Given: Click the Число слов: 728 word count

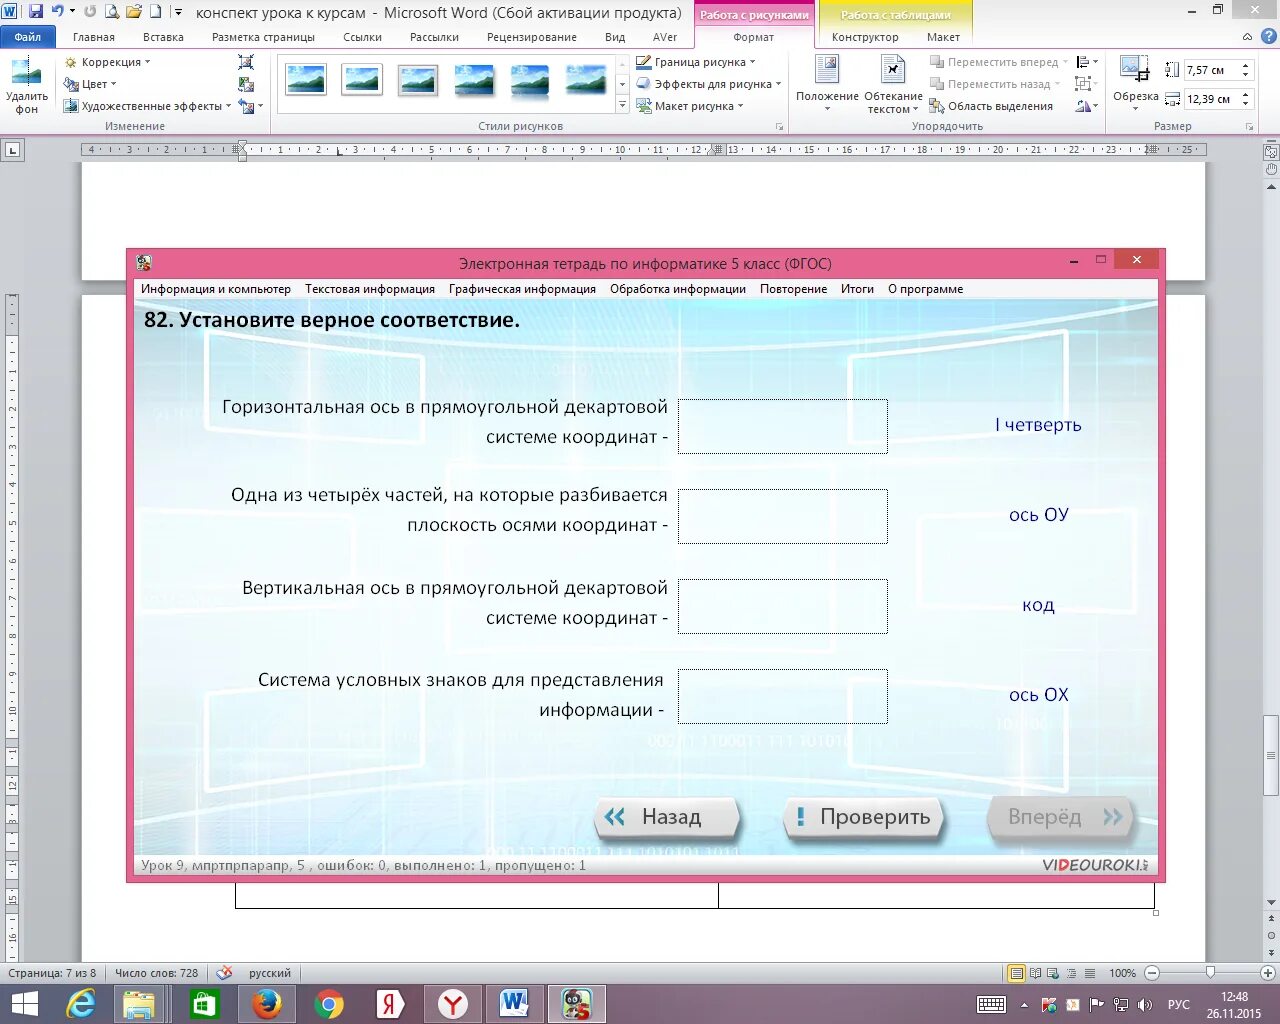Looking at the screenshot, I should [156, 973].
